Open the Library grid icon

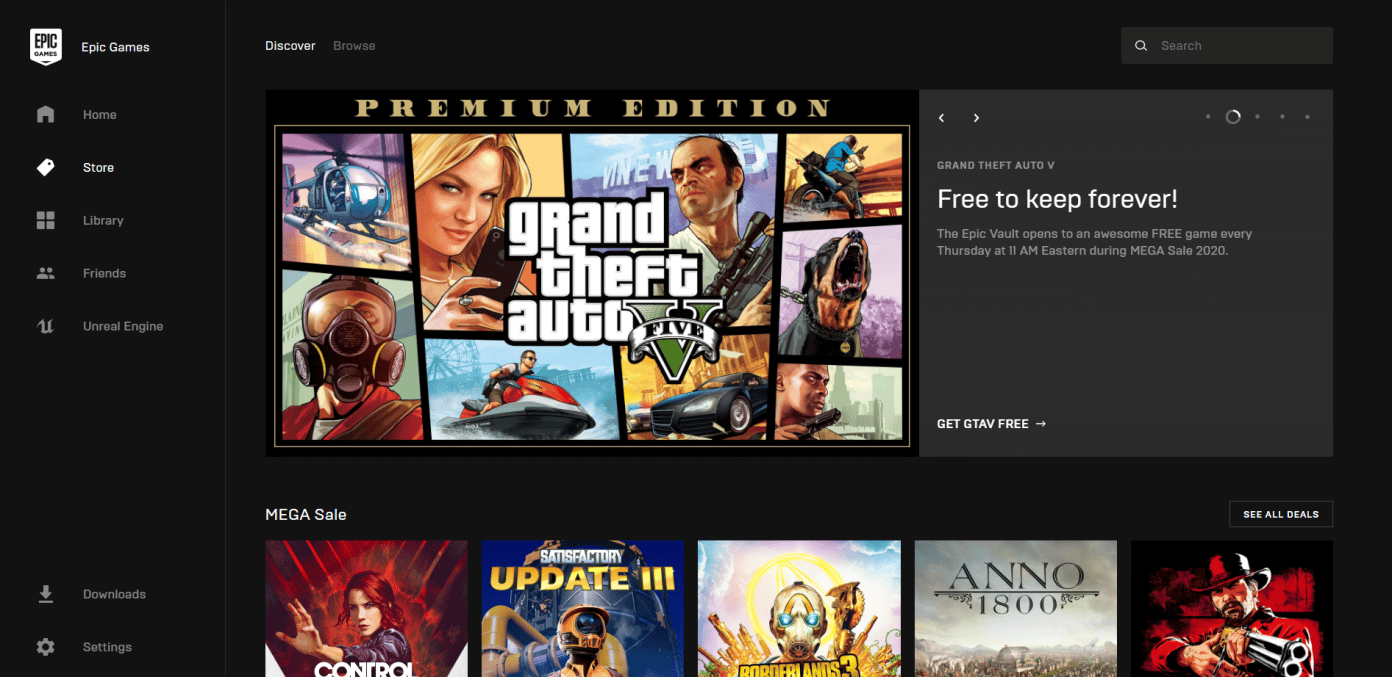[x=45, y=220]
